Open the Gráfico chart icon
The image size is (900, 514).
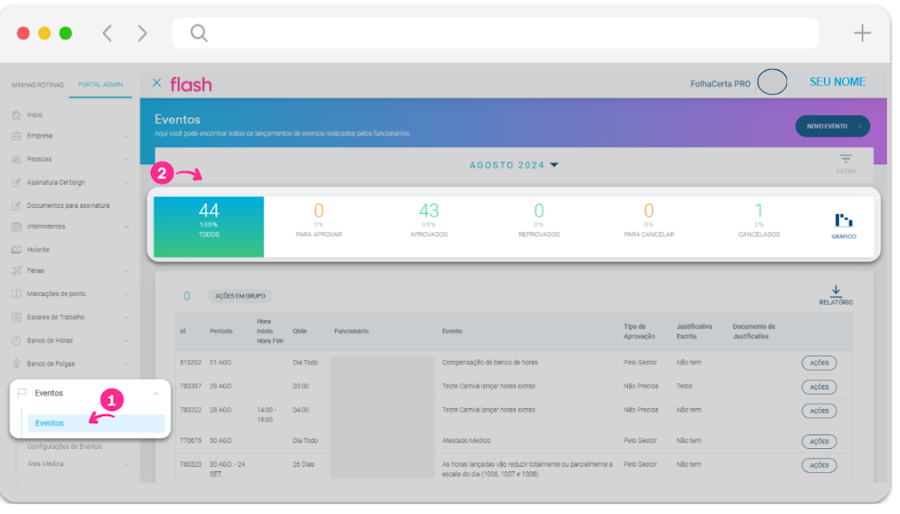[x=843, y=221]
